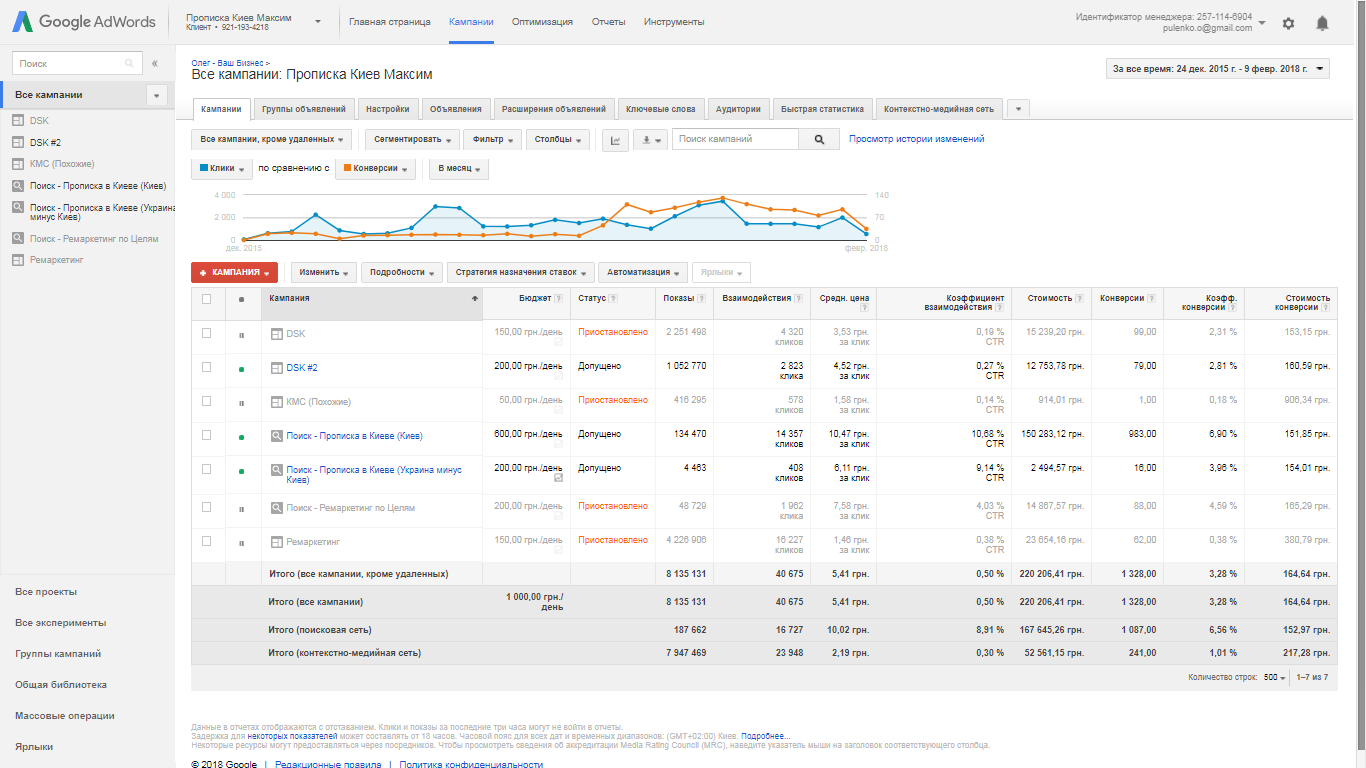Click the Поиск кампаний search field
1366x768 pixels.
coord(735,140)
